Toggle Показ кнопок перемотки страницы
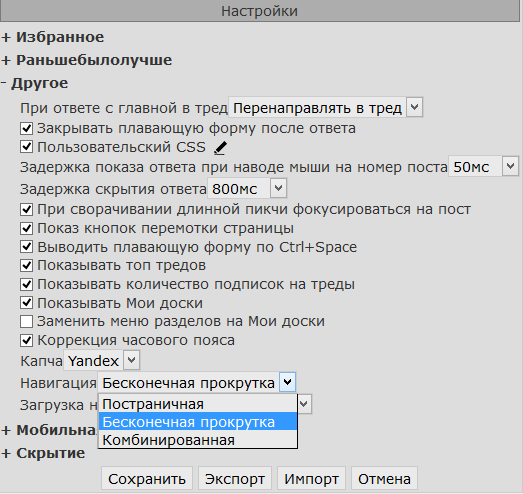Image resolution: width=523 pixels, height=494 pixels. 26,228
